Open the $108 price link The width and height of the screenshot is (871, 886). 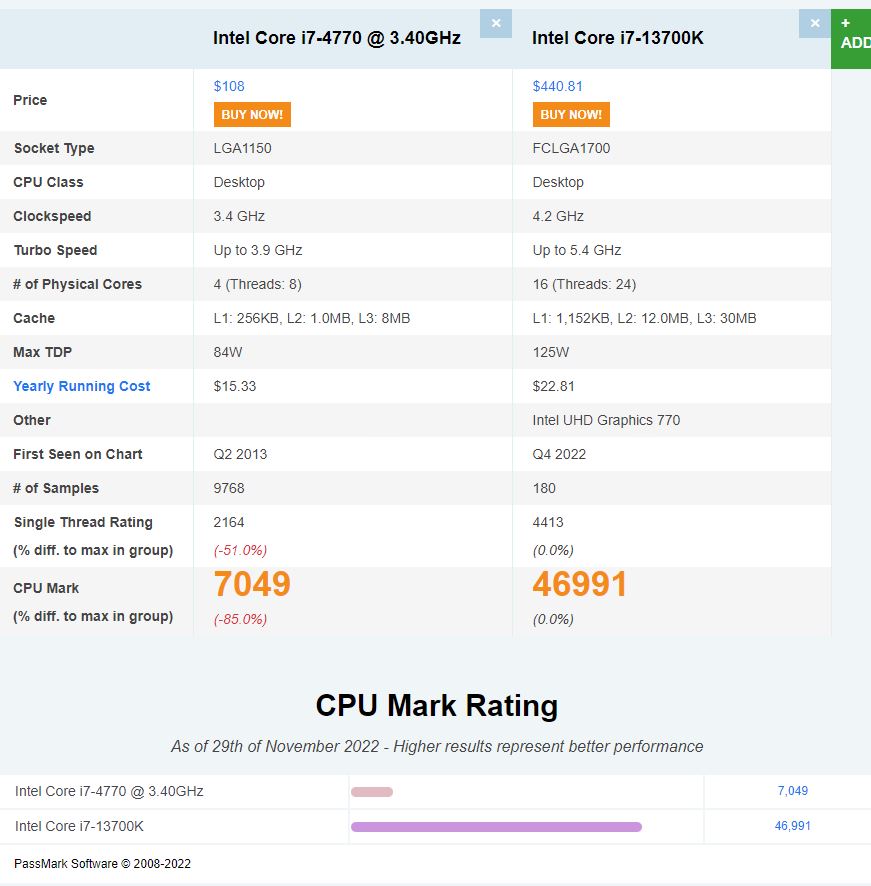click(x=229, y=86)
